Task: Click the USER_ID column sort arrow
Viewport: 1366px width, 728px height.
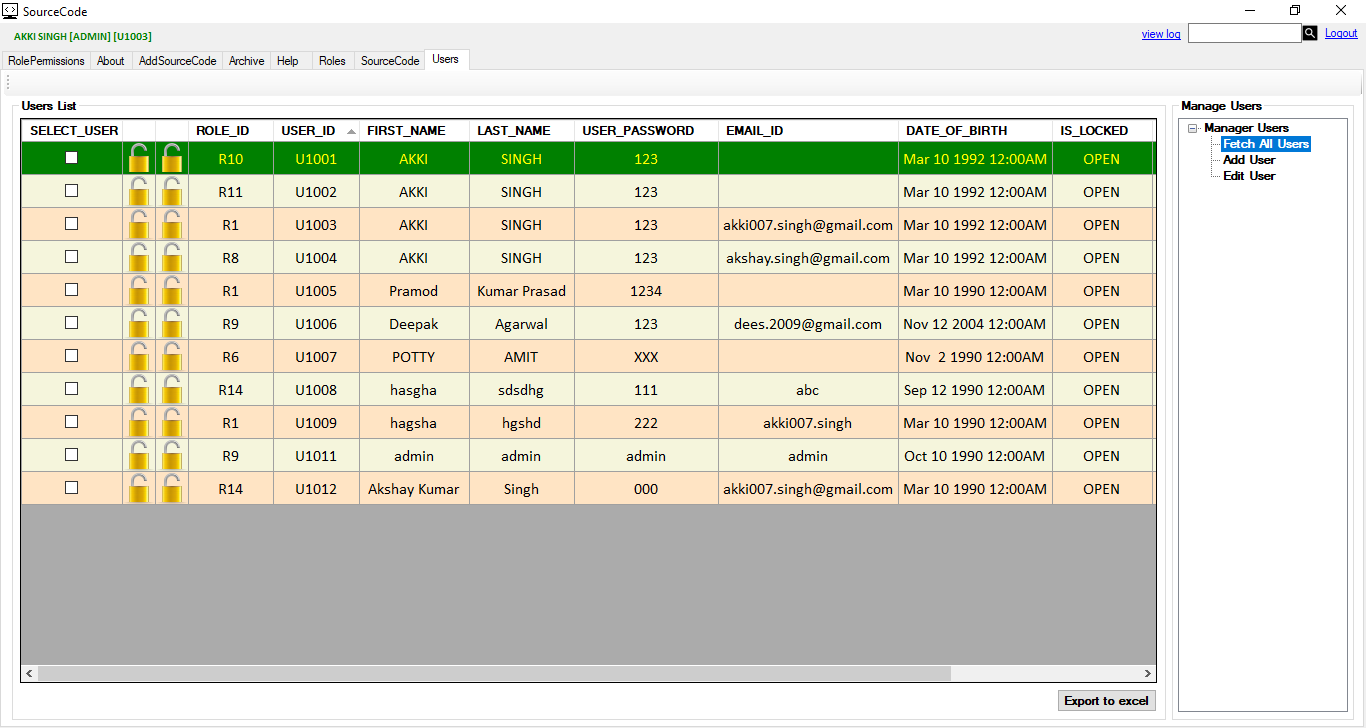Action: point(351,131)
